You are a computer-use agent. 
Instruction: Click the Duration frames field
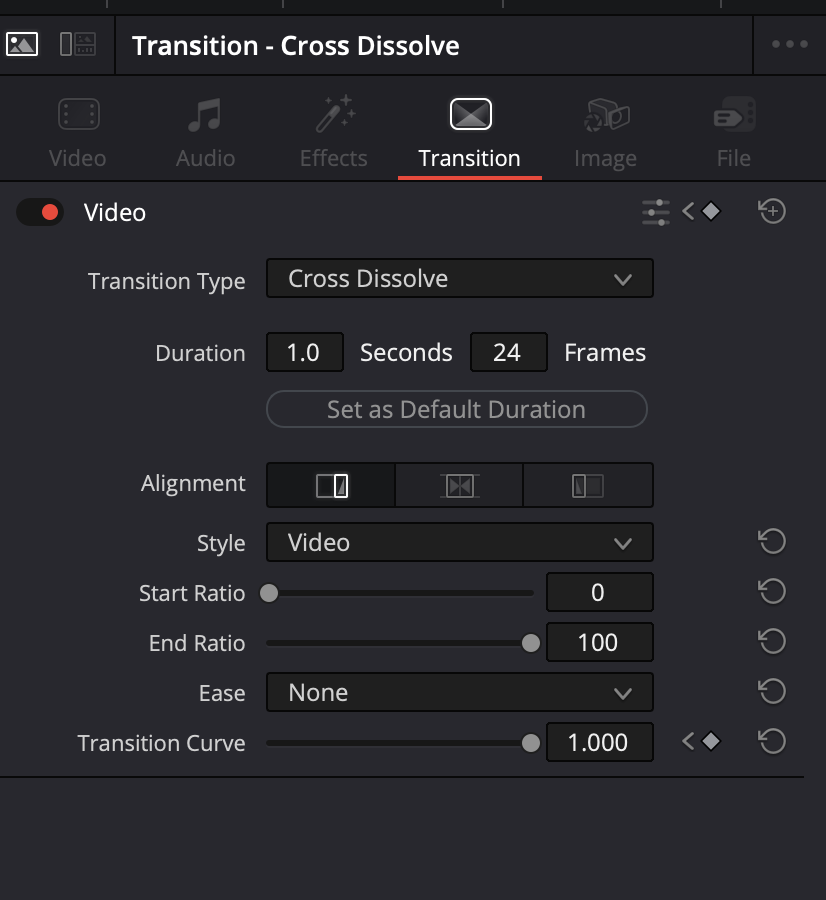tap(509, 352)
